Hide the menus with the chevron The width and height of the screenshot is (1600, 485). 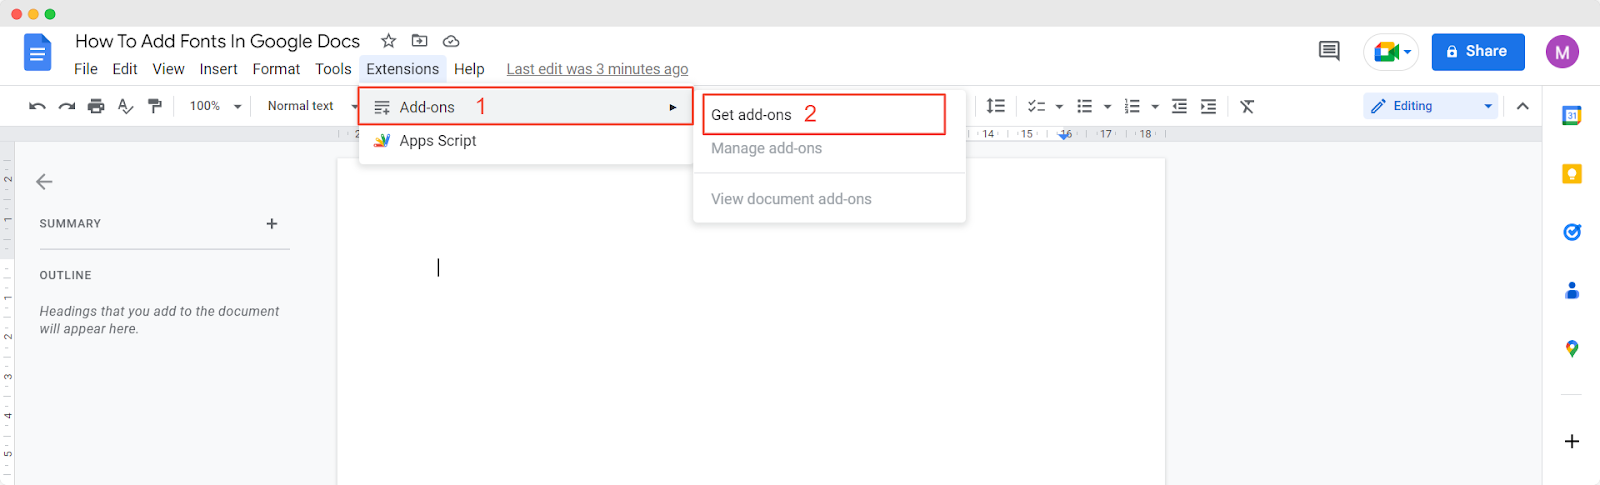[1522, 106]
